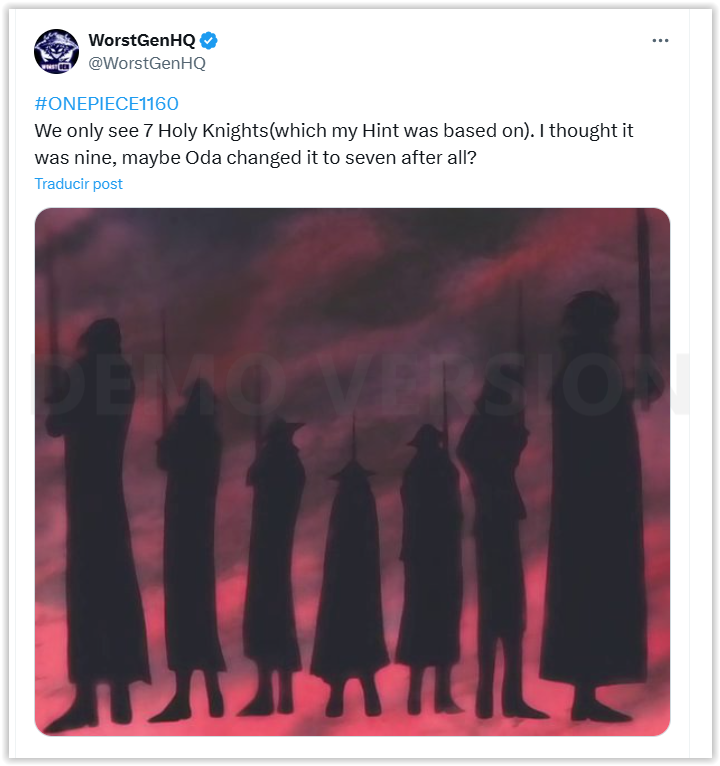Open the three-dot more options menu
Viewport: 720px width, 766px height.
[x=660, y=41]
